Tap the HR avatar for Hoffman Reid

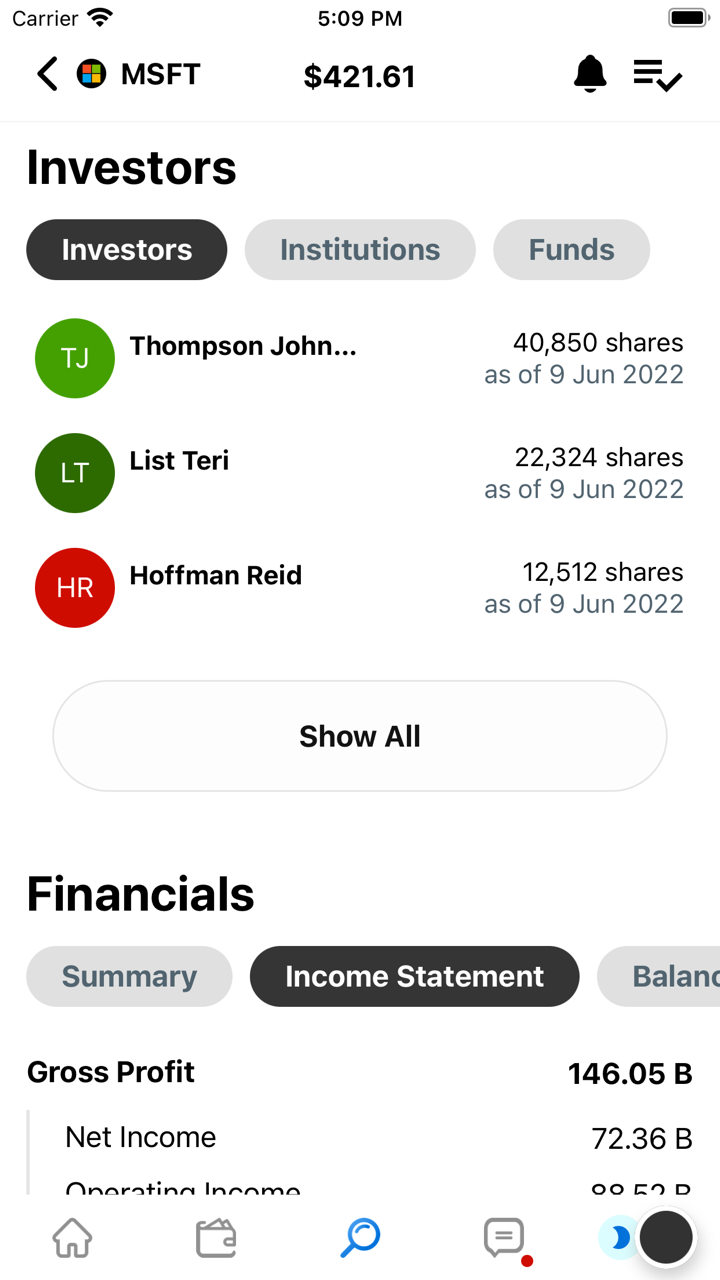pyautogui.click(x=75, y=588)
